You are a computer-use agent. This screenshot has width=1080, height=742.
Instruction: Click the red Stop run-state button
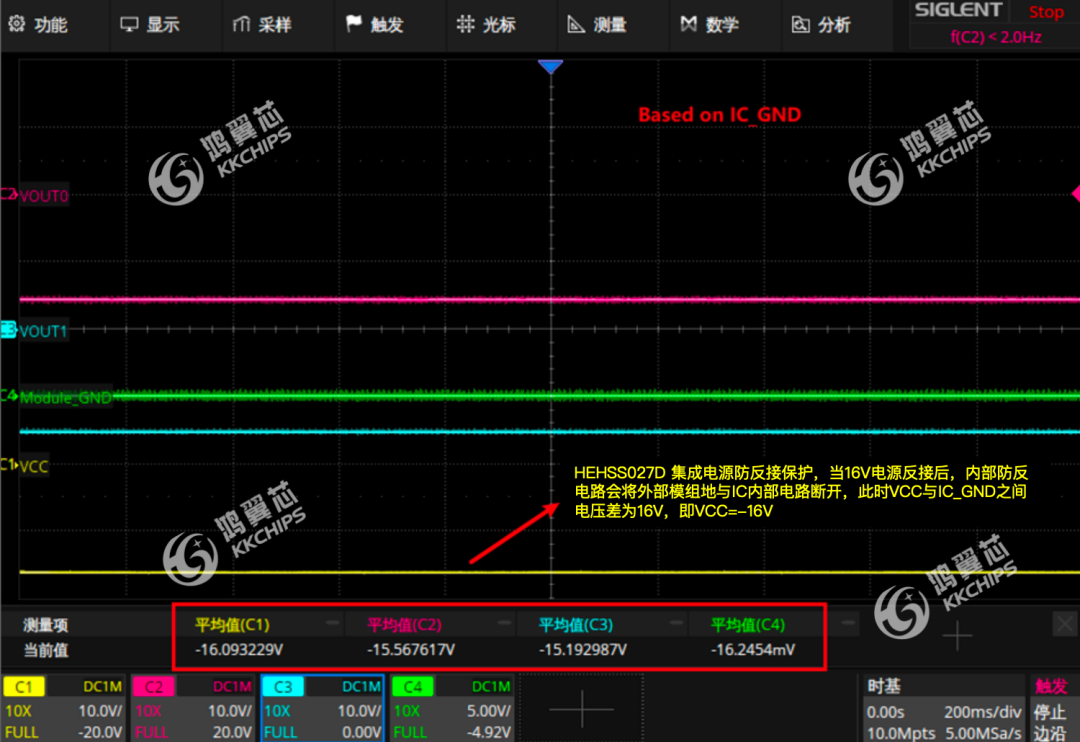pos(1046,12)
